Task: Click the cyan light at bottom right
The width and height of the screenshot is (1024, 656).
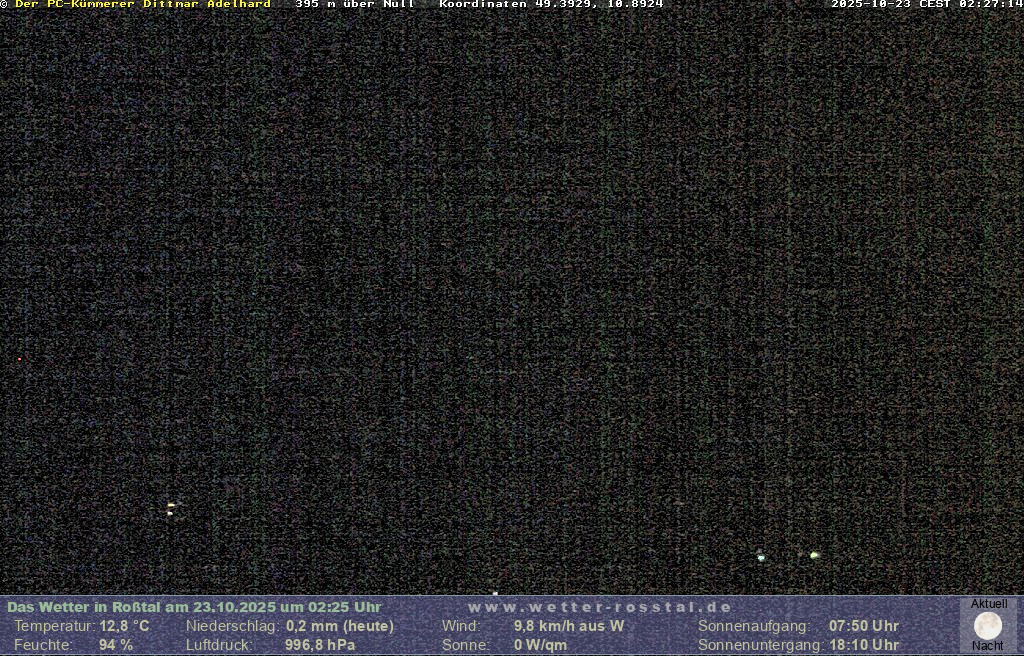Action: click(x=761, y=557)
